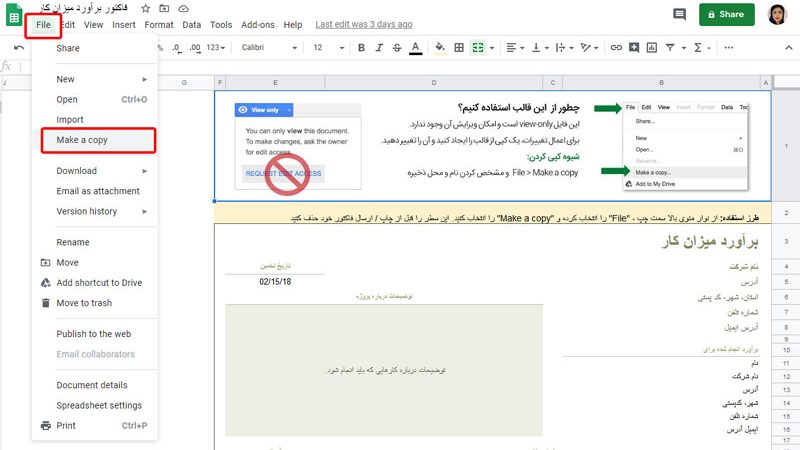Click the insert link icon
800x450 pixels.
(x=617, y=47)
